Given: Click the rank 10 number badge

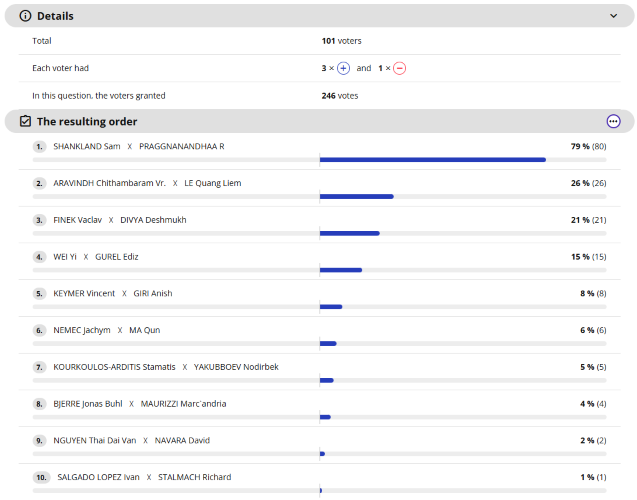Looking at the screenshot, I should [x=41, y=477].
